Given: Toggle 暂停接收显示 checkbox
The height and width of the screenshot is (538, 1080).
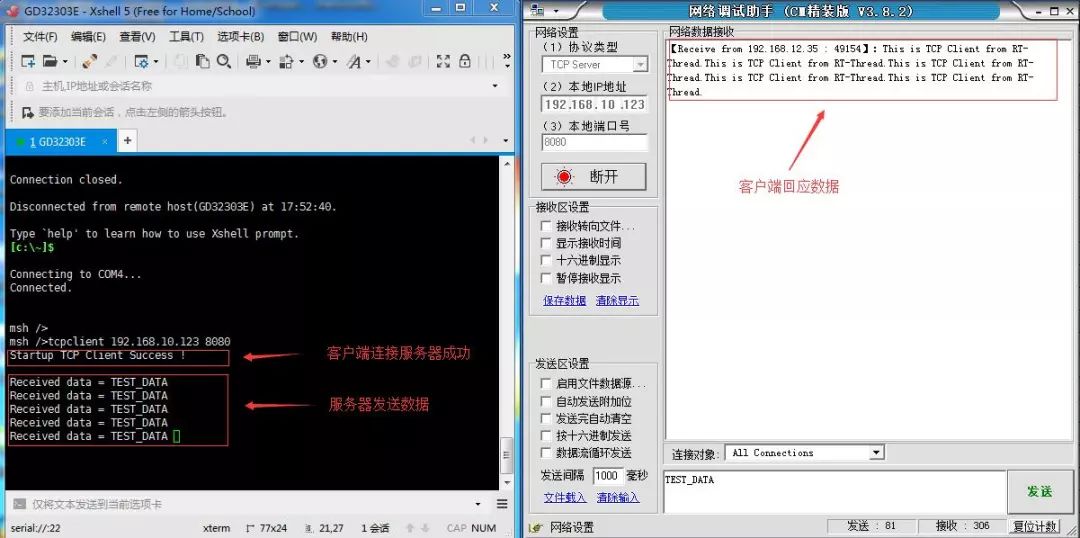Looking at the screenshot, I should click(546, 278).
